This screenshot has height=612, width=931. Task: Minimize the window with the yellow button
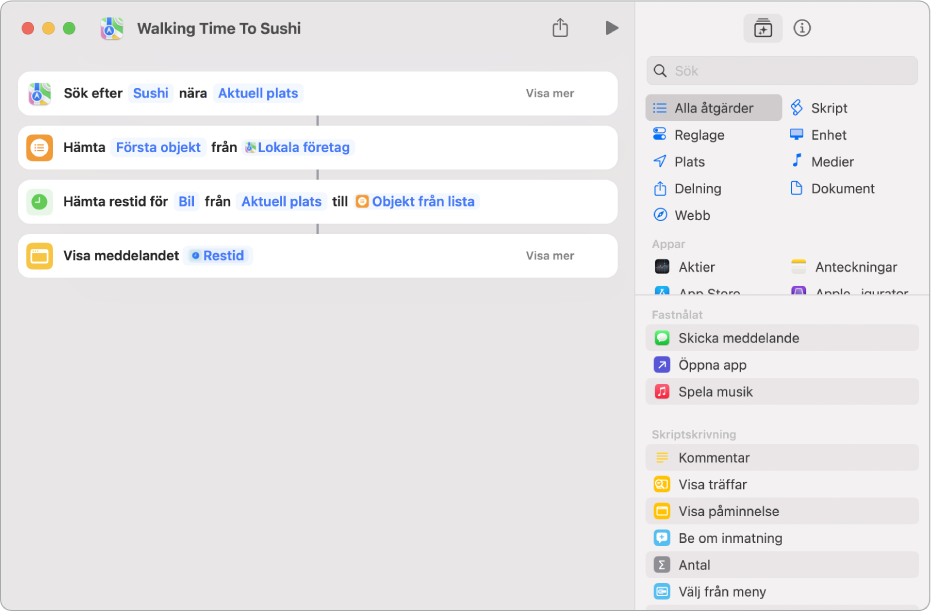click(49, 28)
